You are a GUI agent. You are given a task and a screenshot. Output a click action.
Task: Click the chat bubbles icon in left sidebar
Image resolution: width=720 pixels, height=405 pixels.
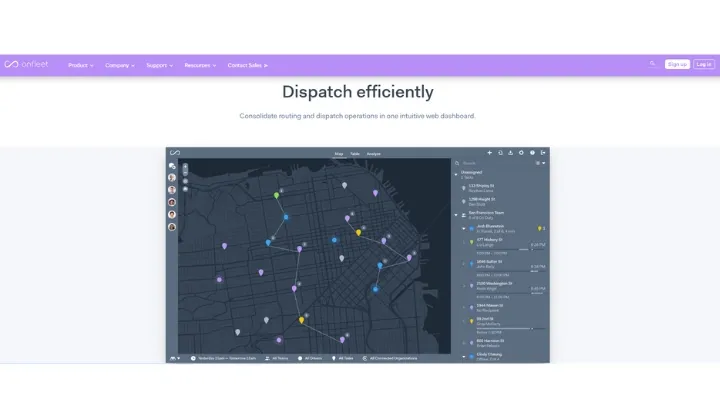point(172,166)
